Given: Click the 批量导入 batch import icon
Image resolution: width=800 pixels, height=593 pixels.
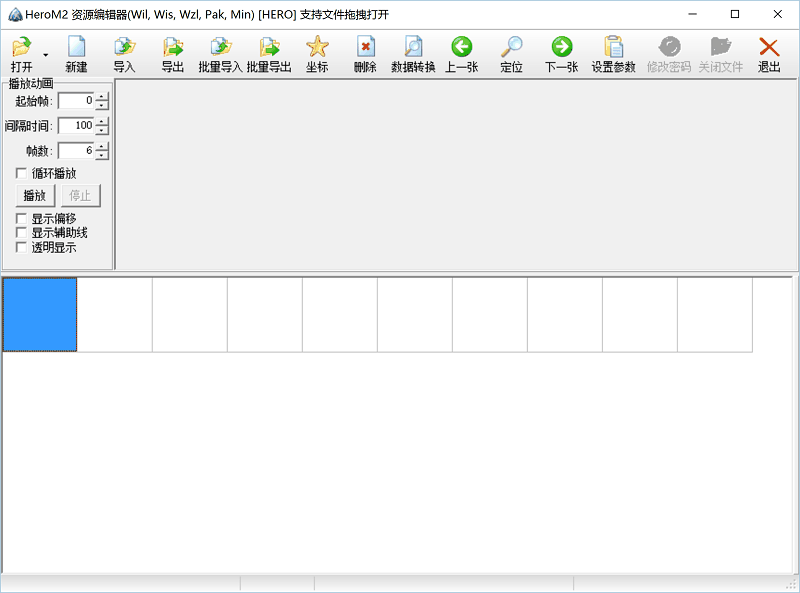Looking at the screenshot, I should (x=220, y=48).
